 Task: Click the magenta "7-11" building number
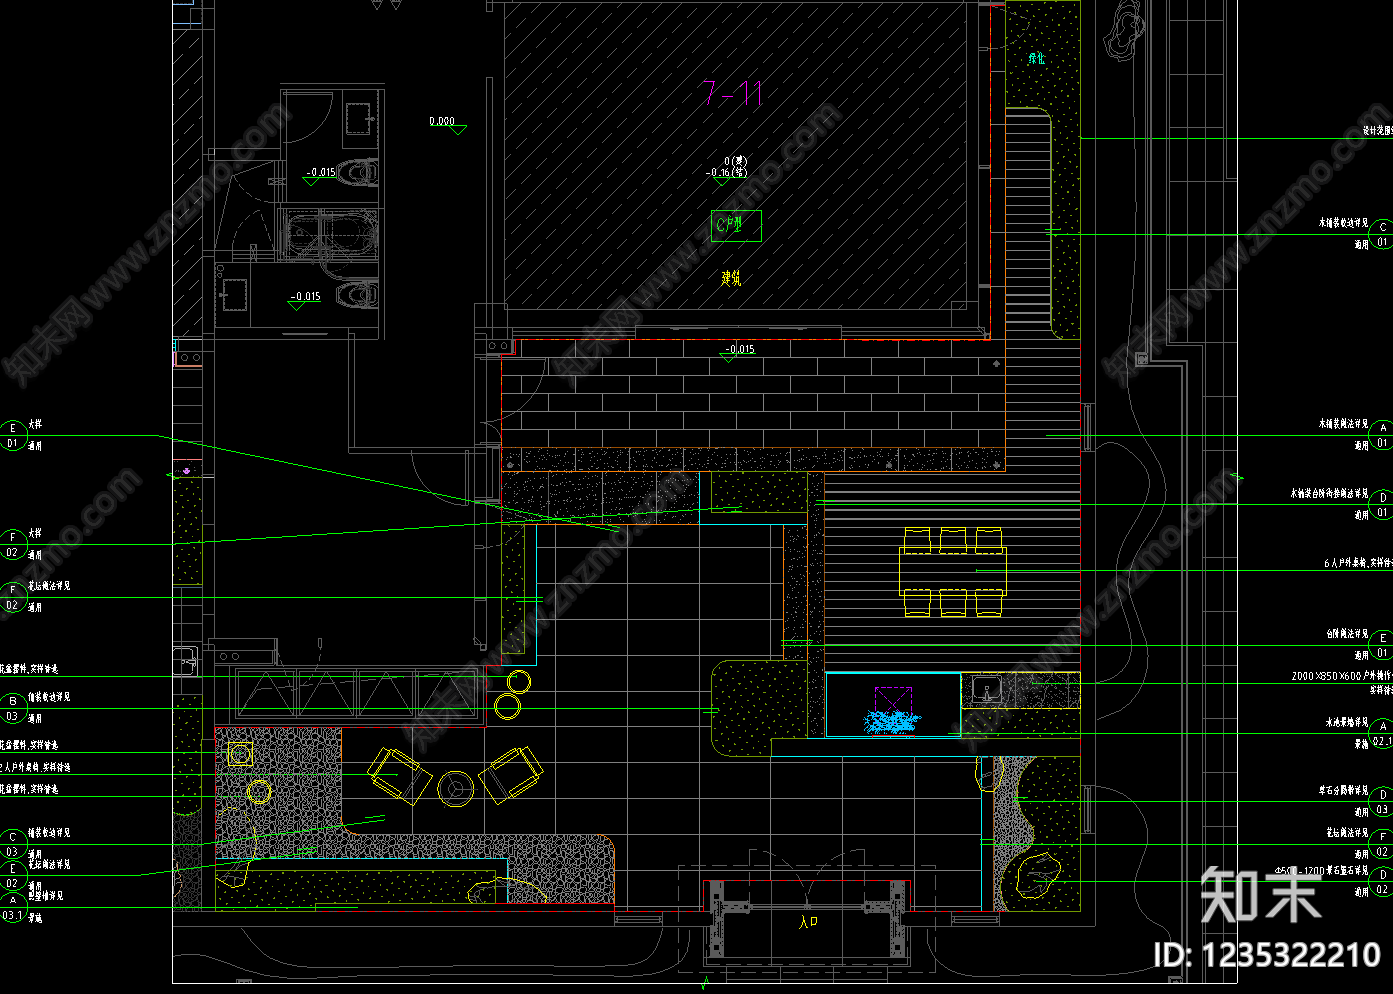click(x=733, y=94)
